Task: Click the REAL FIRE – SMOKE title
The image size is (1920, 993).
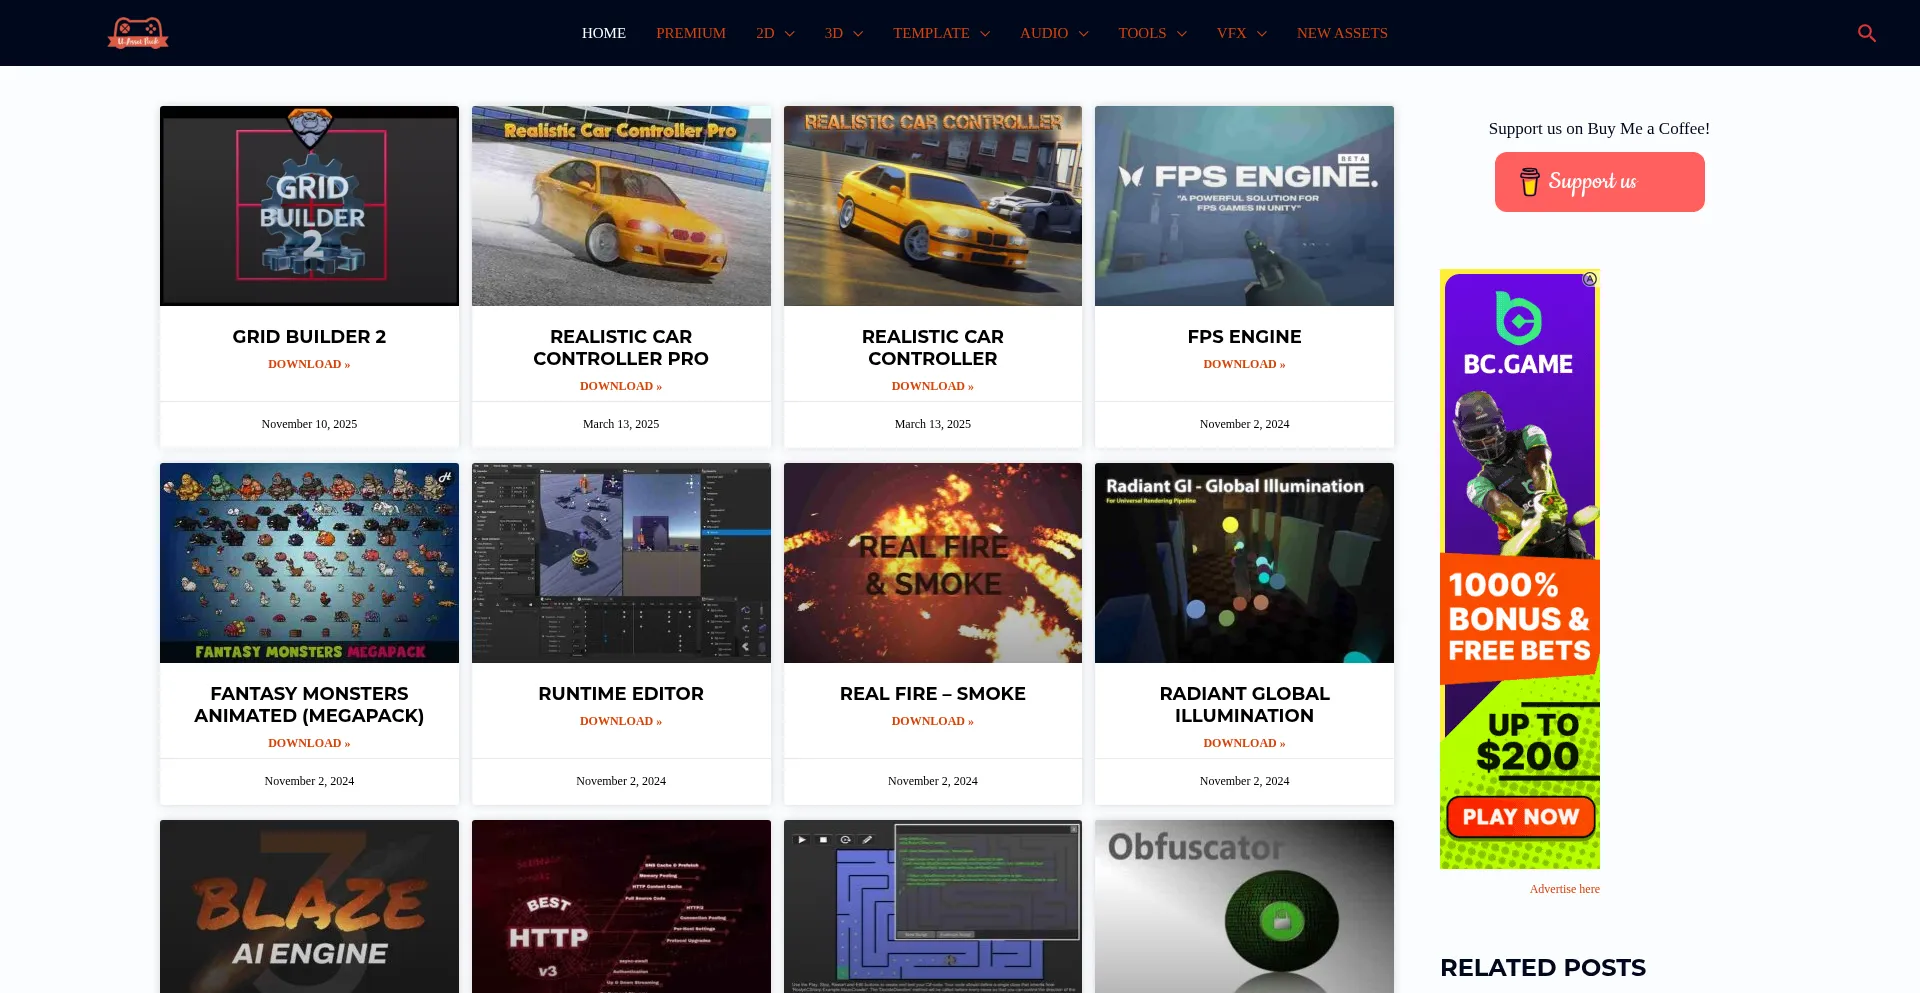Action: (x=933, y=694)
